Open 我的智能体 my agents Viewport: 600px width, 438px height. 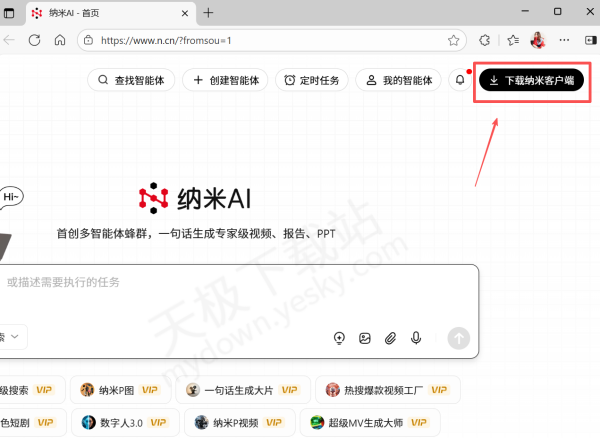tap(399, 80)
